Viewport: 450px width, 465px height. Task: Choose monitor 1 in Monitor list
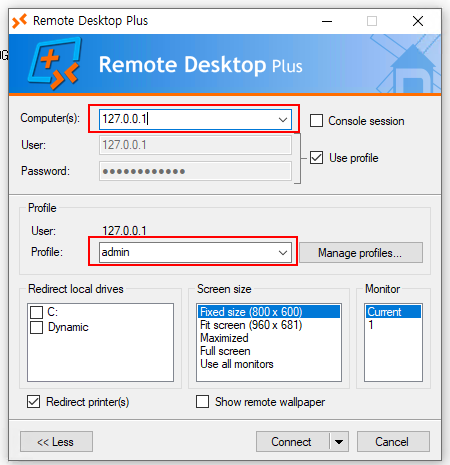(x=371, y=325)
